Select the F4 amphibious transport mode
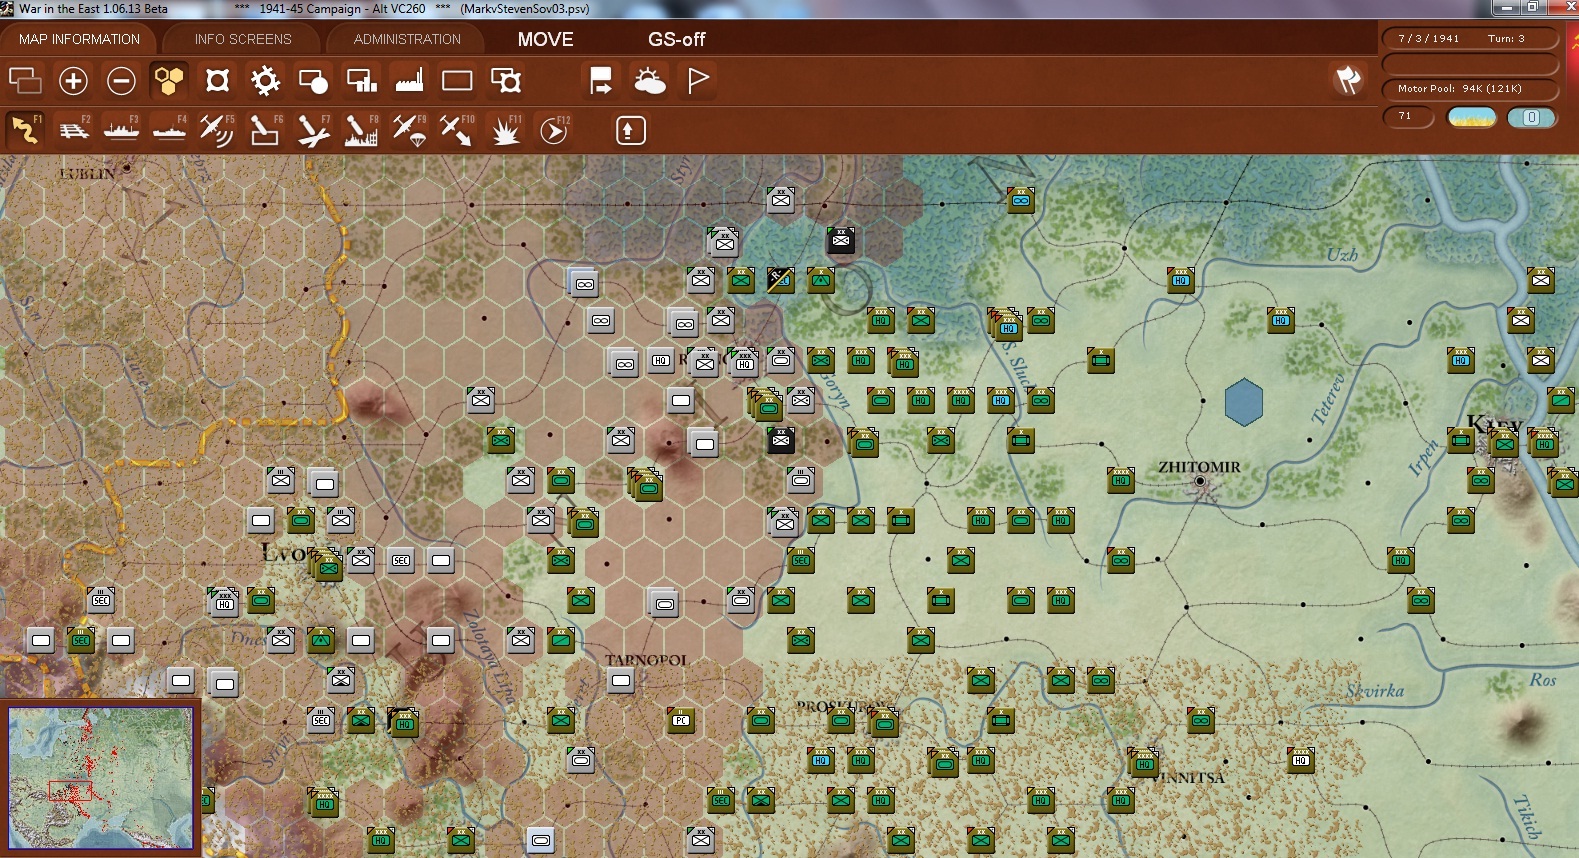The image size is (1579, 858). tap(169, 130)
